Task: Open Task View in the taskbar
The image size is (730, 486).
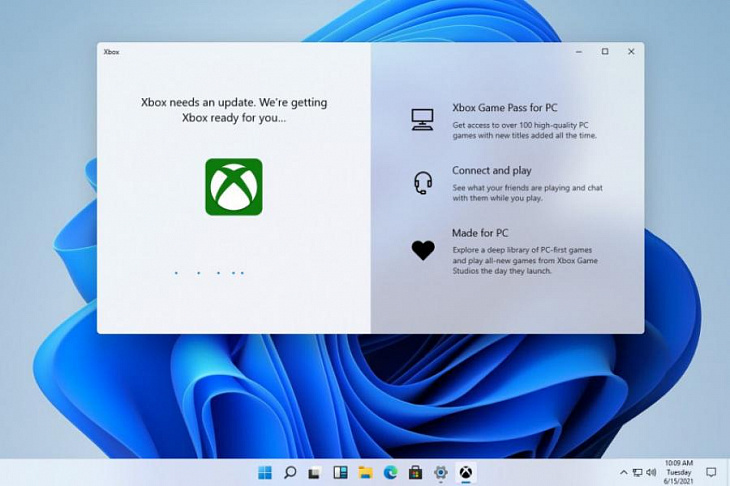Action: [x=315, y=473]
